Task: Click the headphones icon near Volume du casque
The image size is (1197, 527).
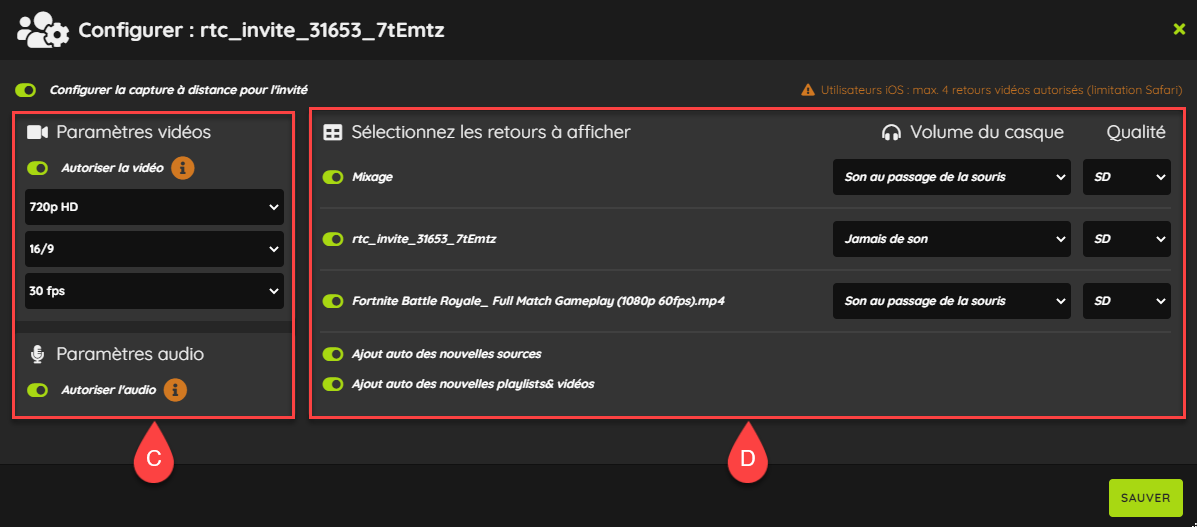Action: (890, 132)
